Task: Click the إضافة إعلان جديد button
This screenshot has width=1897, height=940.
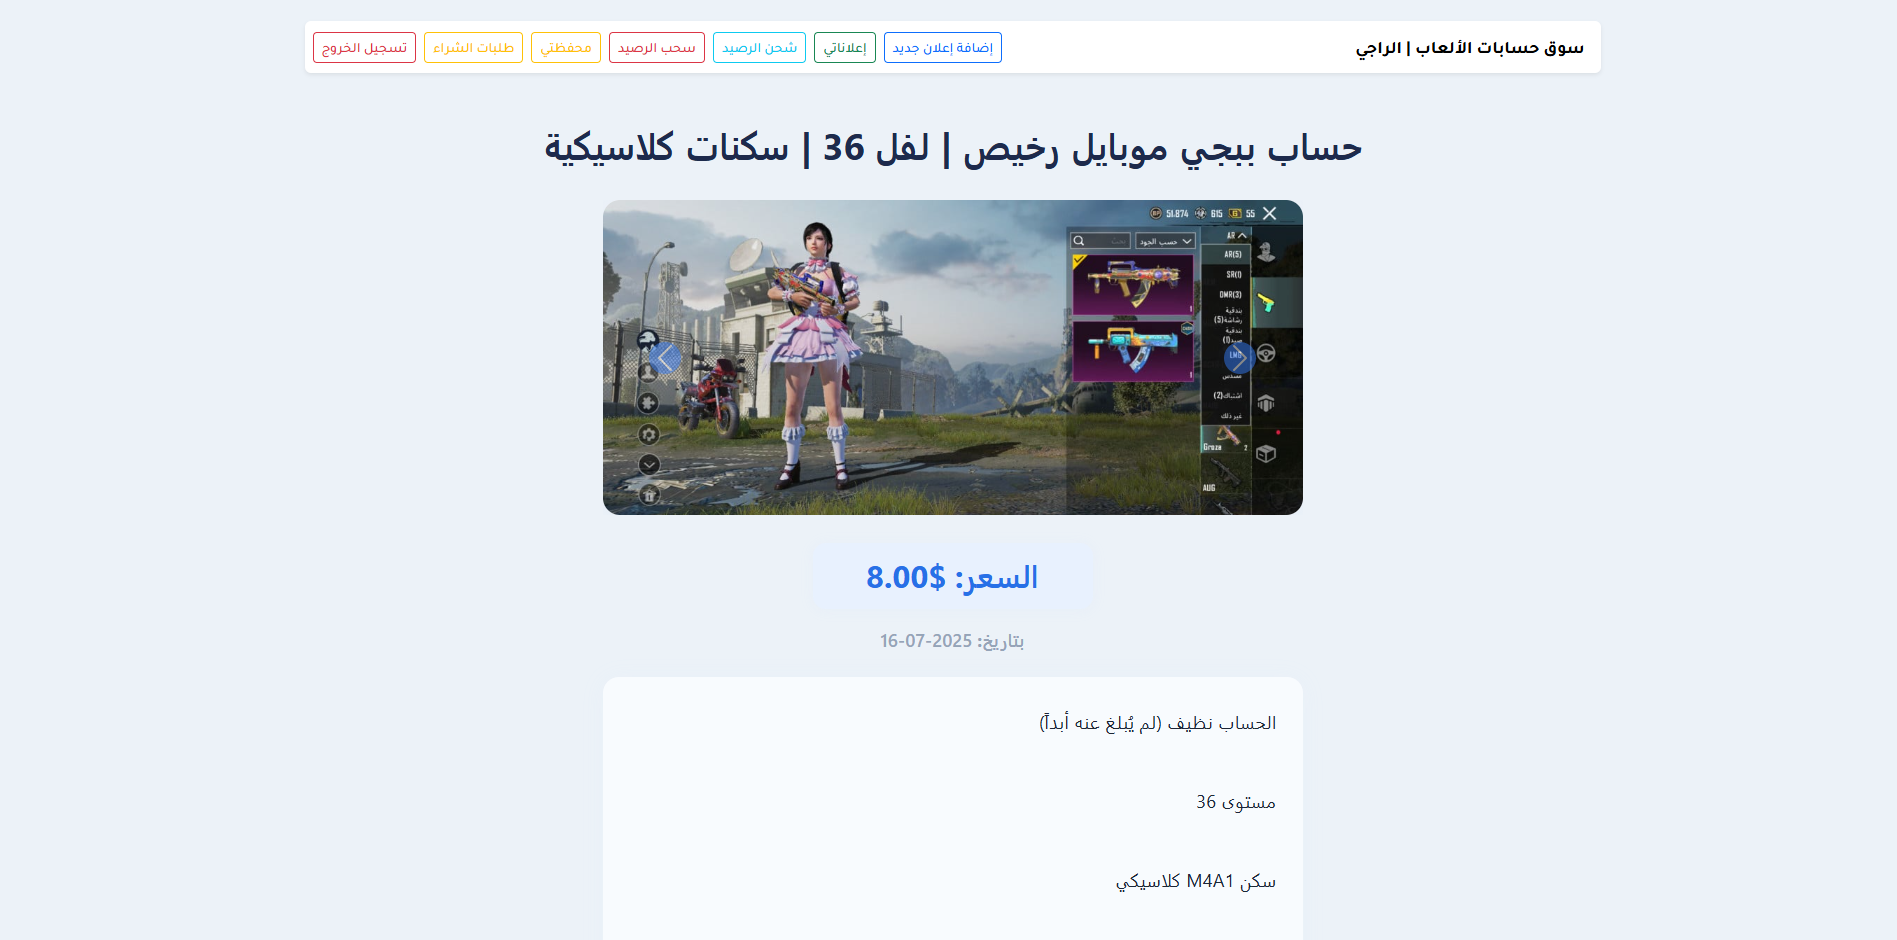Action: pyautogui.click(x=941, y=47)
